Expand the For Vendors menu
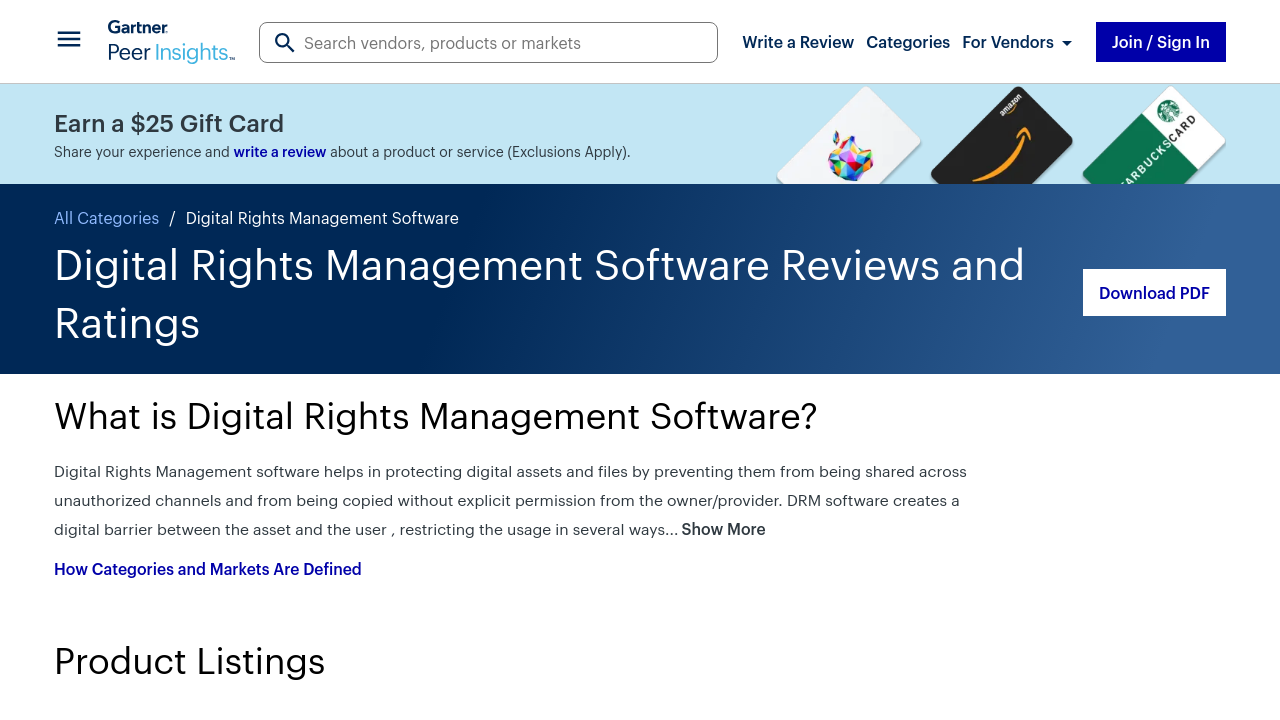The image size is (1280, 720). tap(1007, 42)
